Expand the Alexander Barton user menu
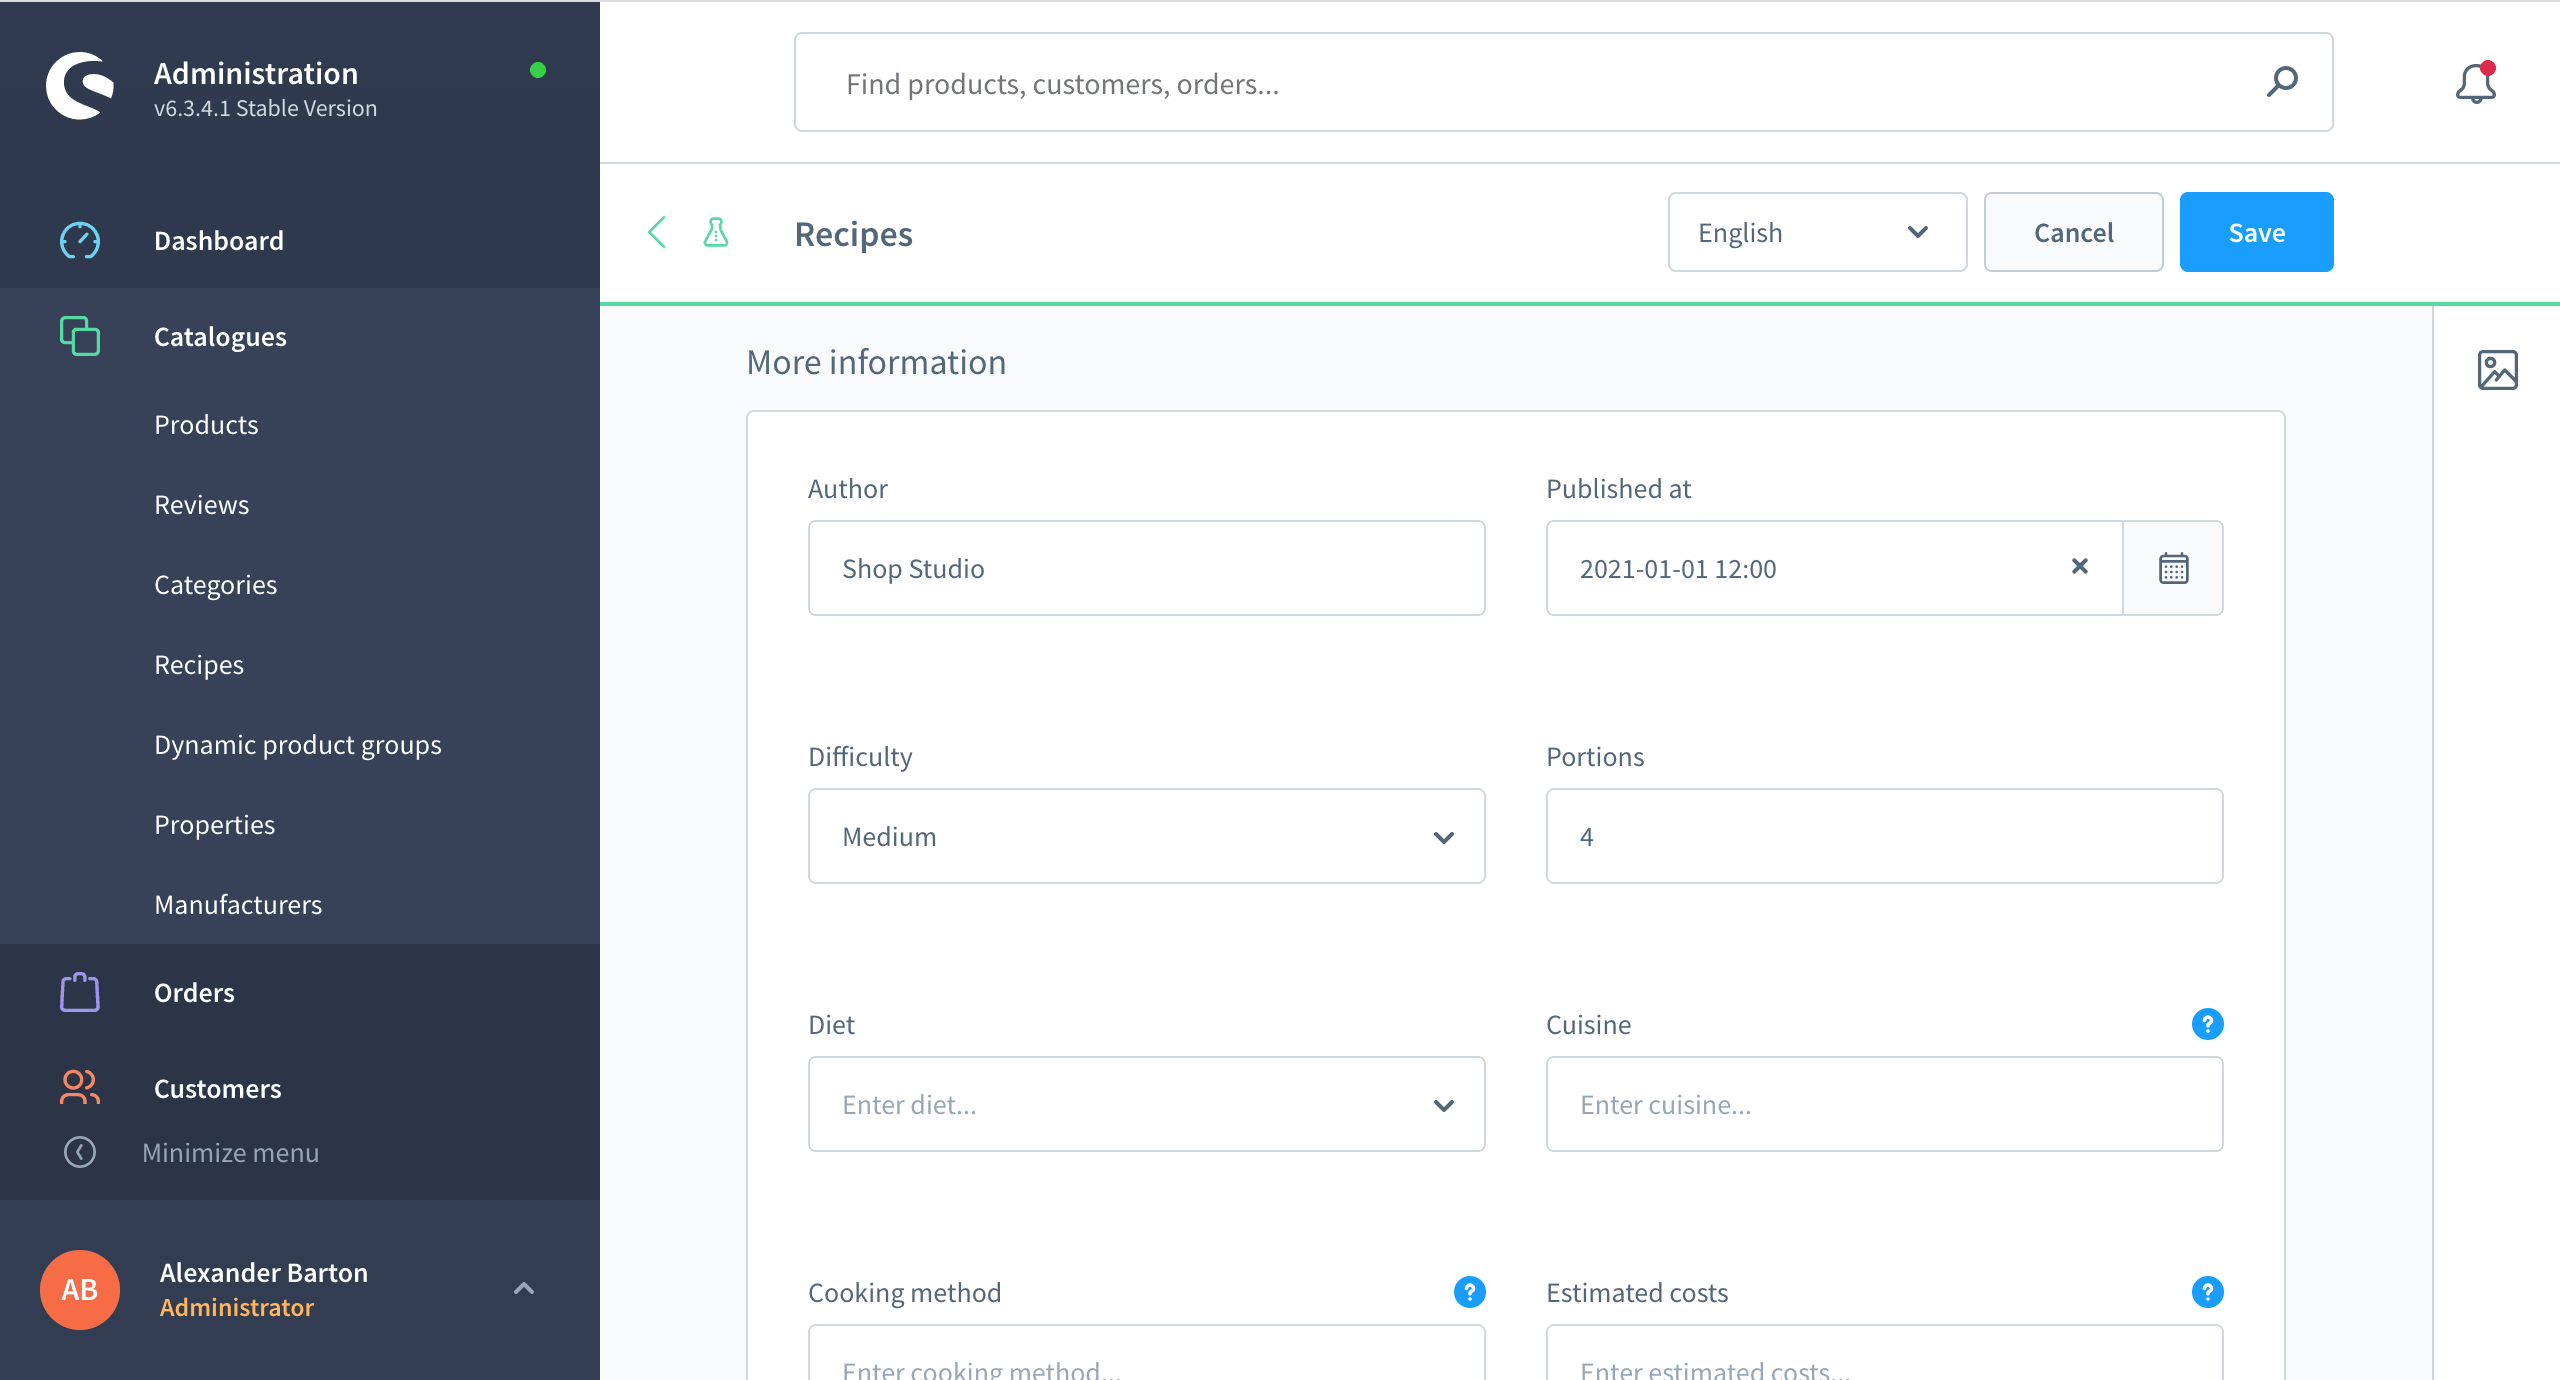The height and width of the screenshot is (1380, 2560). (523, 1288)
